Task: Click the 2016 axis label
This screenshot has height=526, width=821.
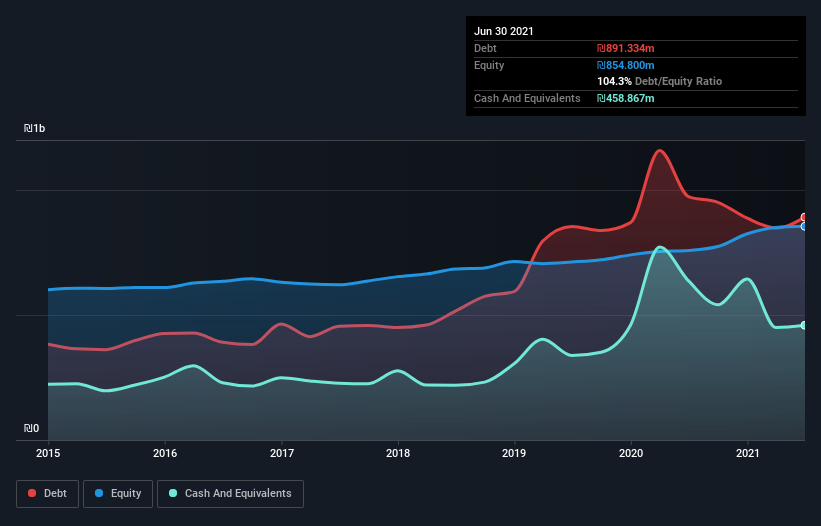Action: pos(165,453)
